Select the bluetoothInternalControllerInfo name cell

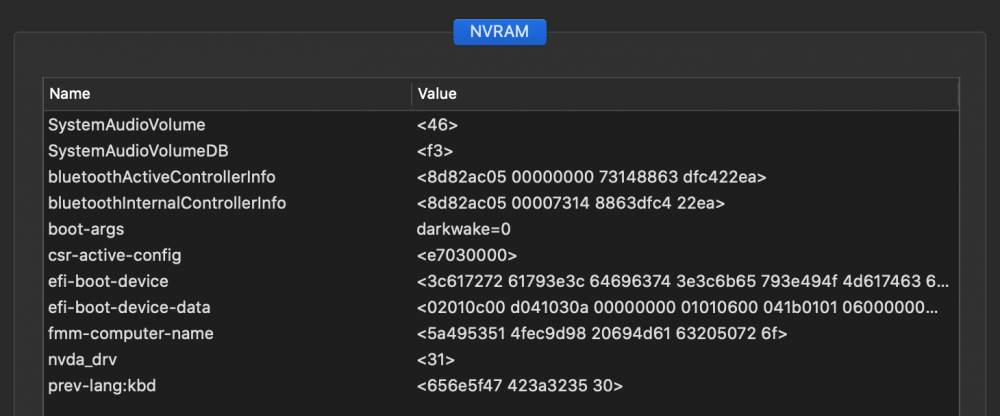(167, 204)
